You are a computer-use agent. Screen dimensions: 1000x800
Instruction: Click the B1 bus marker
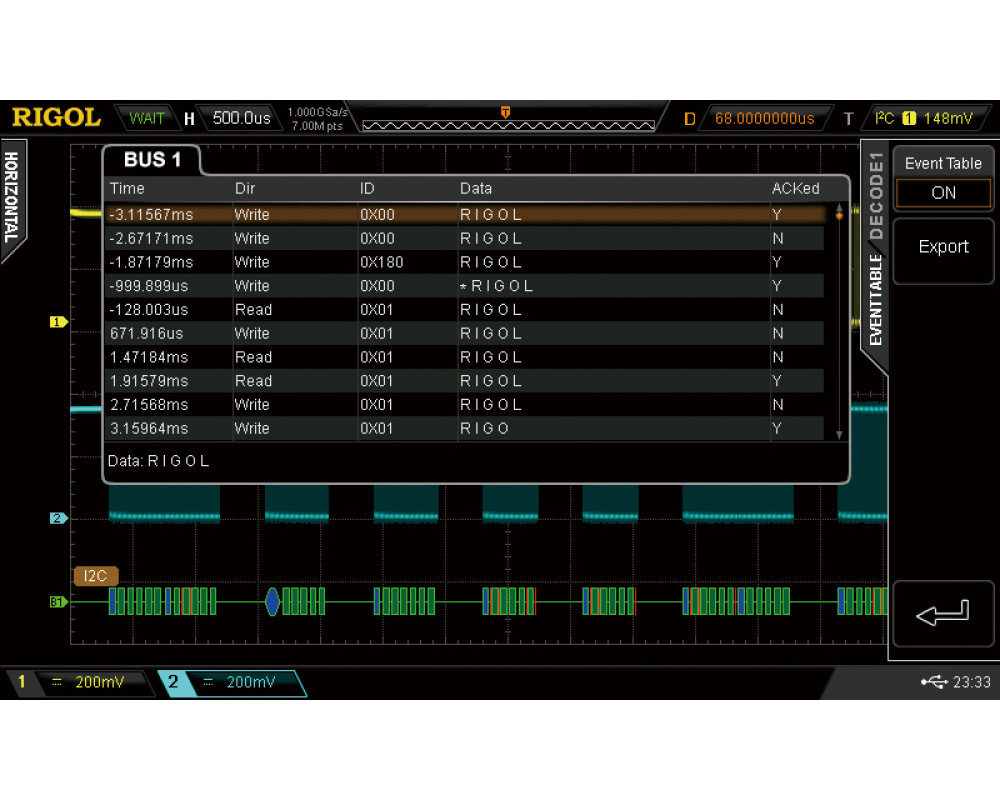click(x=58, y=602)
